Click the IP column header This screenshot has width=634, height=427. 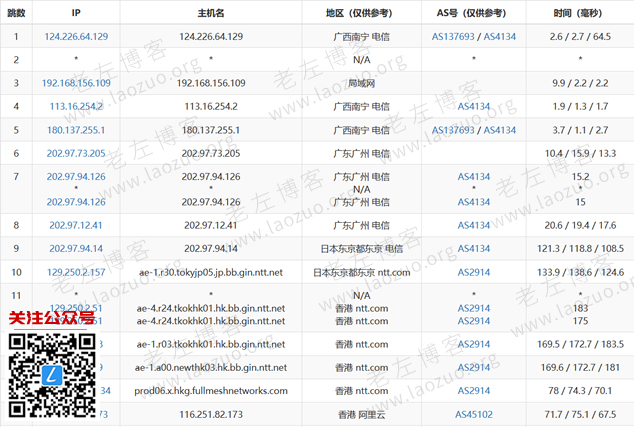pyautogui.click(x=76, y=13)
